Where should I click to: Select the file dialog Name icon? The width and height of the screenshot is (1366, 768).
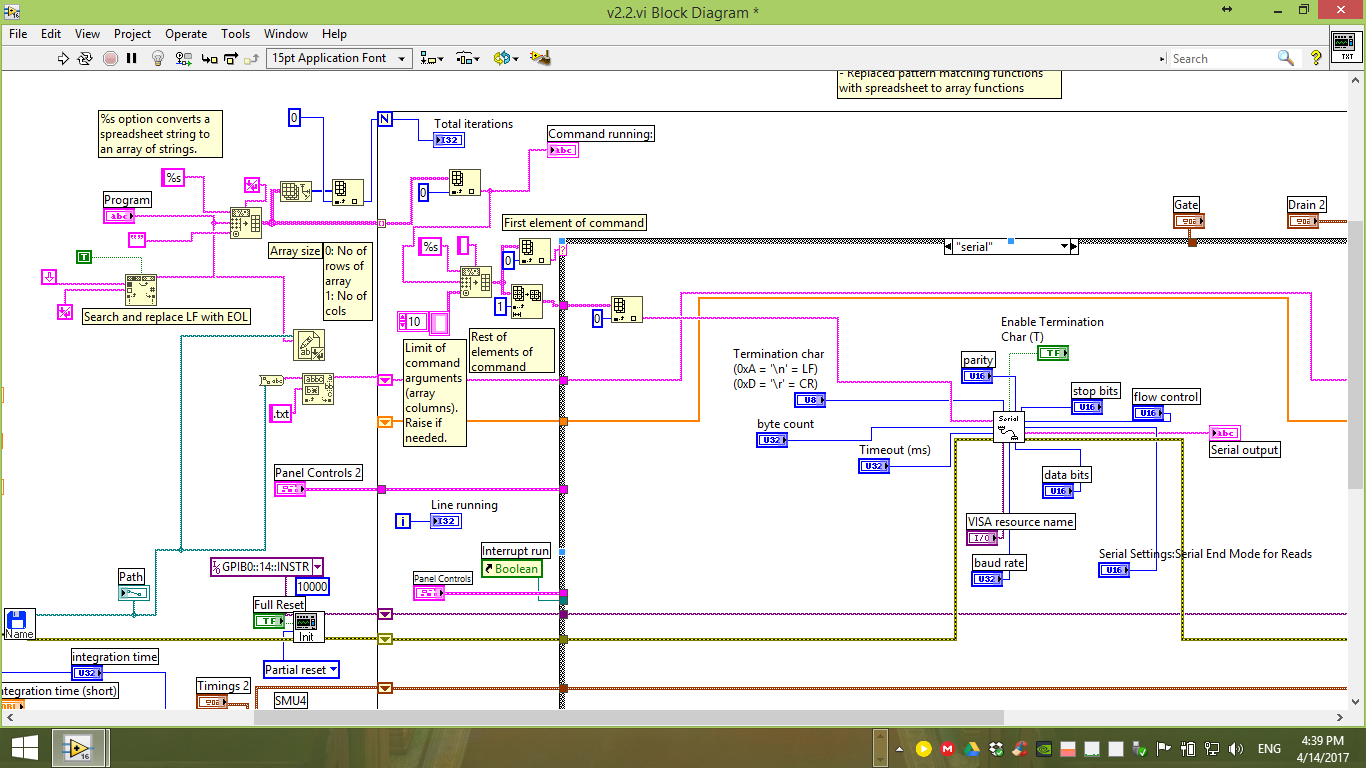[20, 624]
